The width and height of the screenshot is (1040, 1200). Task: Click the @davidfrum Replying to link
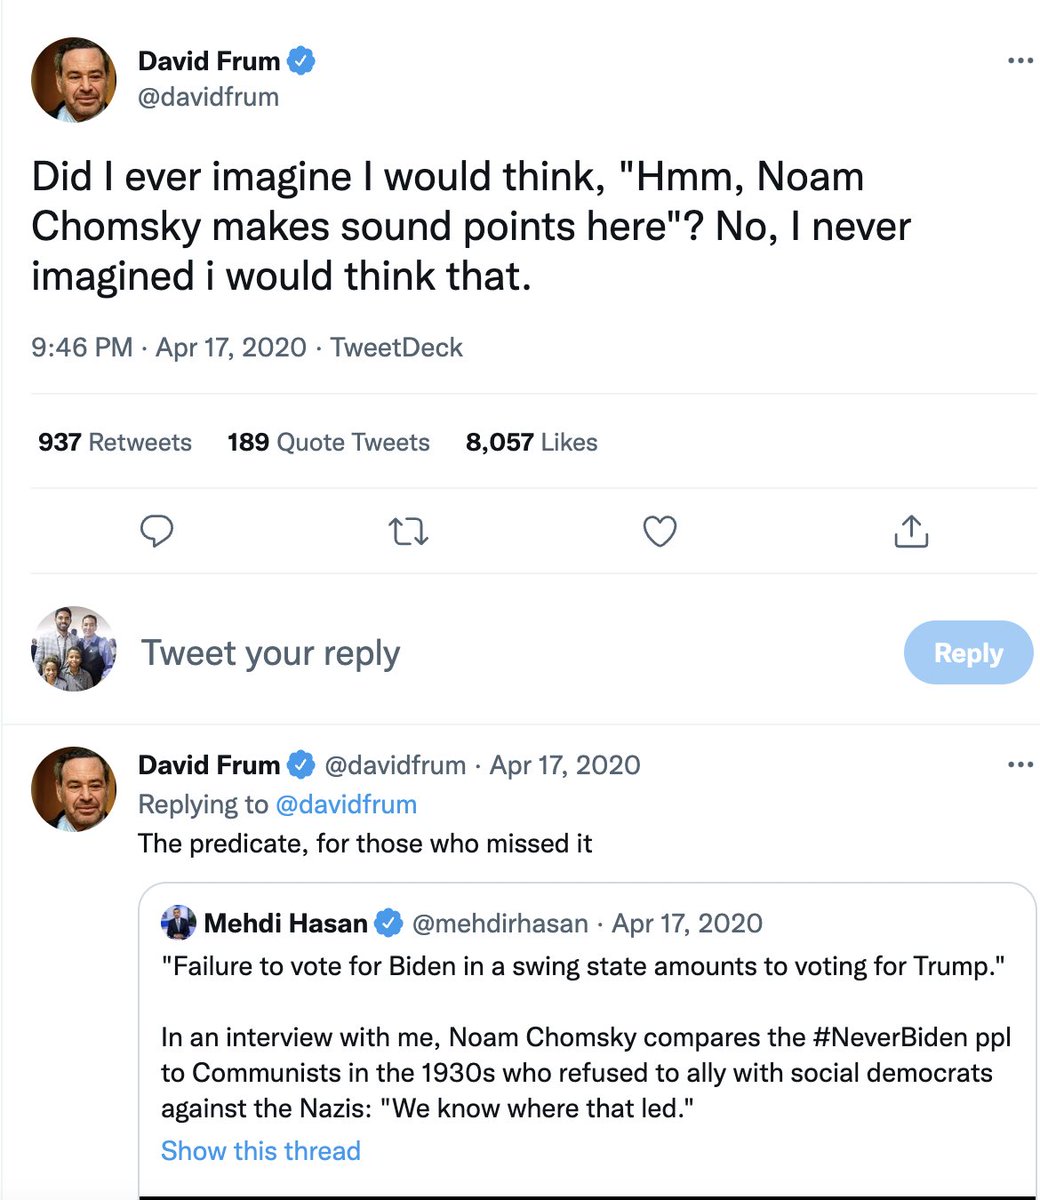[345, 804]
